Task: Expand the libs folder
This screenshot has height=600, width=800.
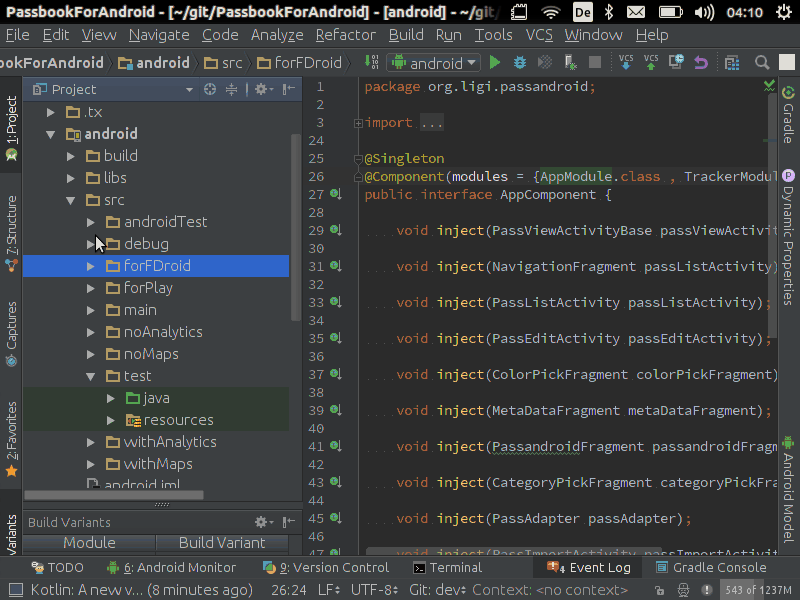Action: tap(71, 178)
